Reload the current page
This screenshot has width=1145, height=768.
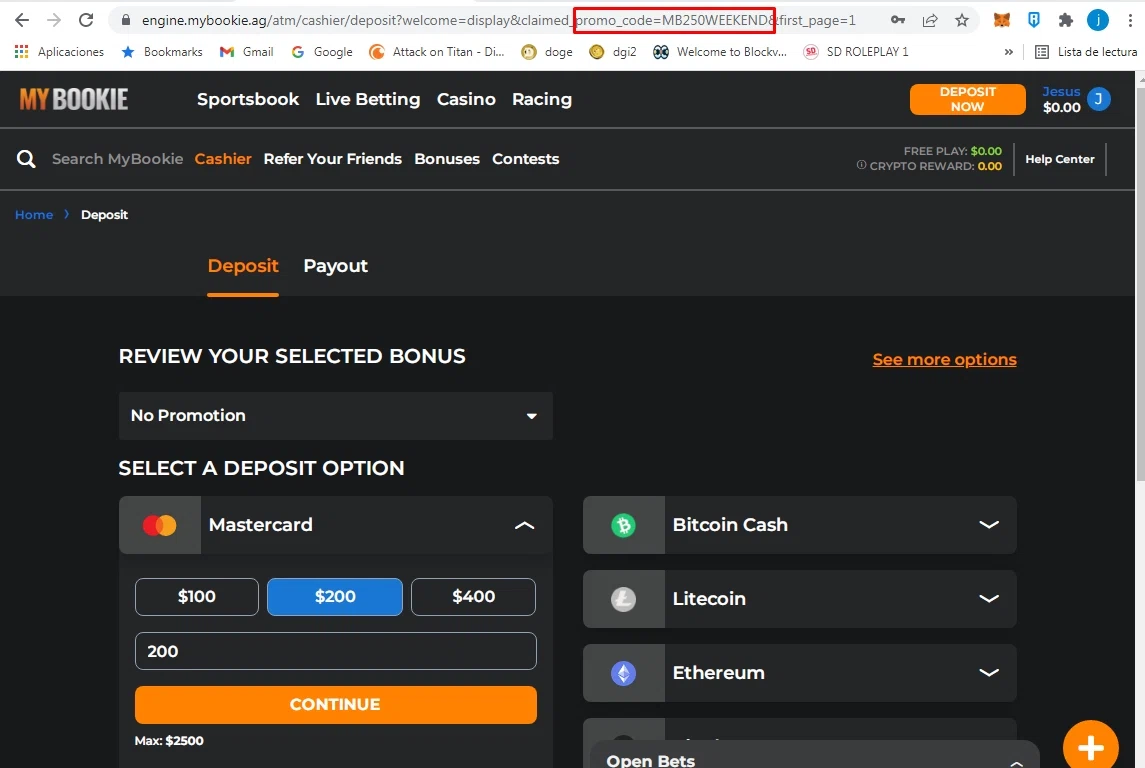[86, 20]
